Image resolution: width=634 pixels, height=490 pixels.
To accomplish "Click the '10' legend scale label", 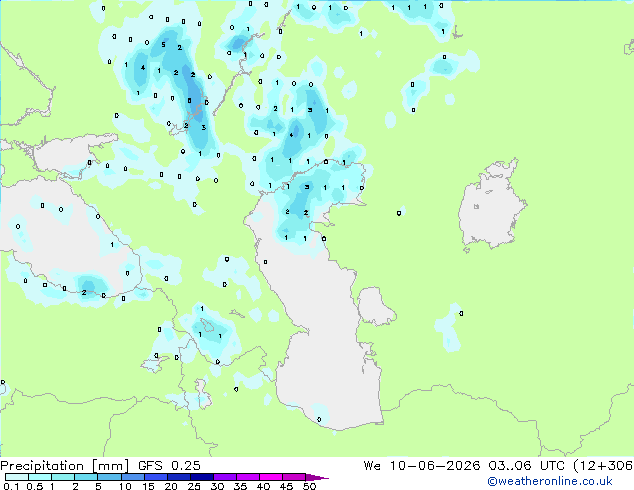I will click(125, 486).
